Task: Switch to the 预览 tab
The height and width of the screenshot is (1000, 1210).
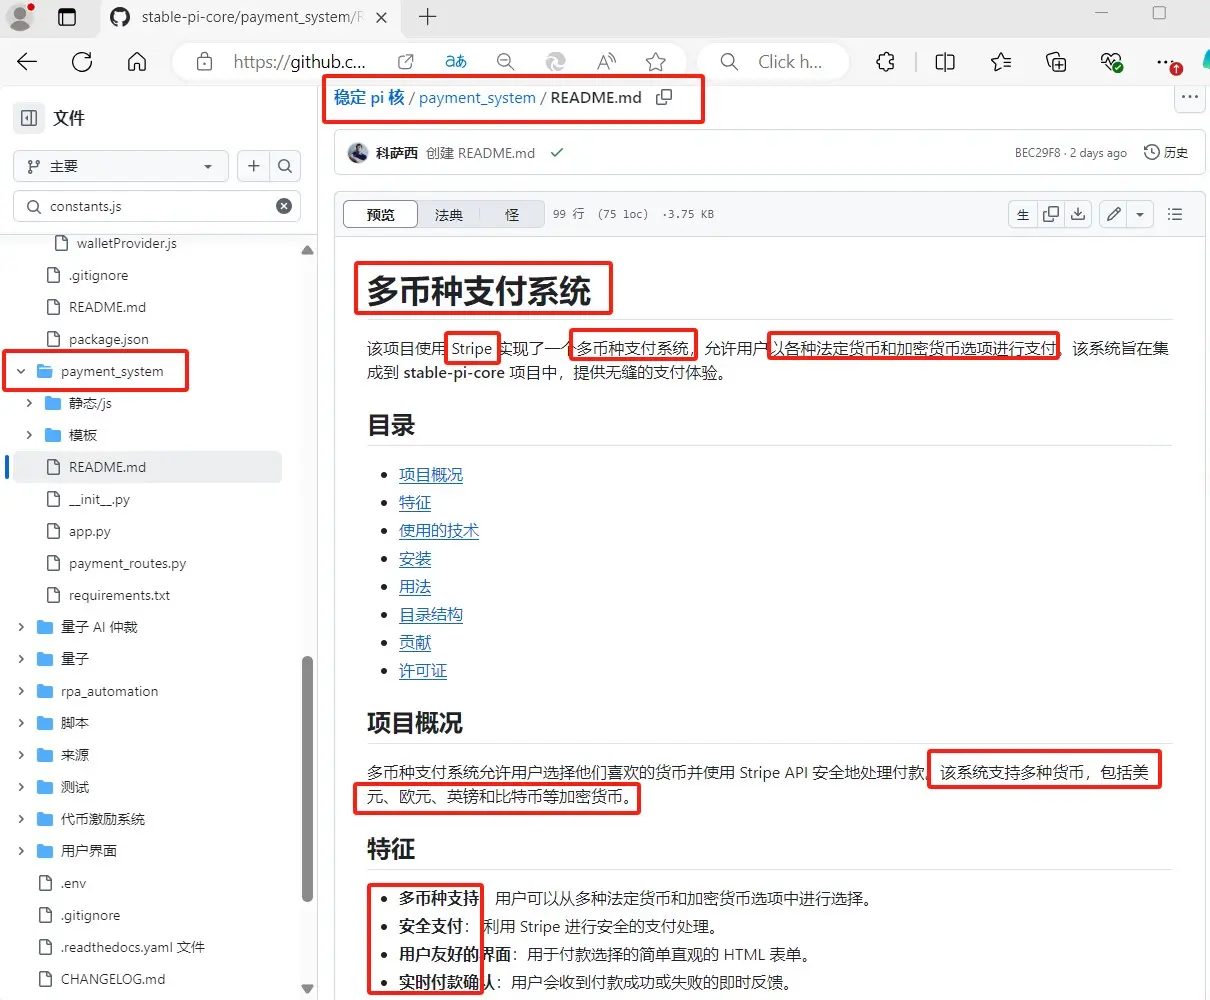Action: tap(381, 214)
